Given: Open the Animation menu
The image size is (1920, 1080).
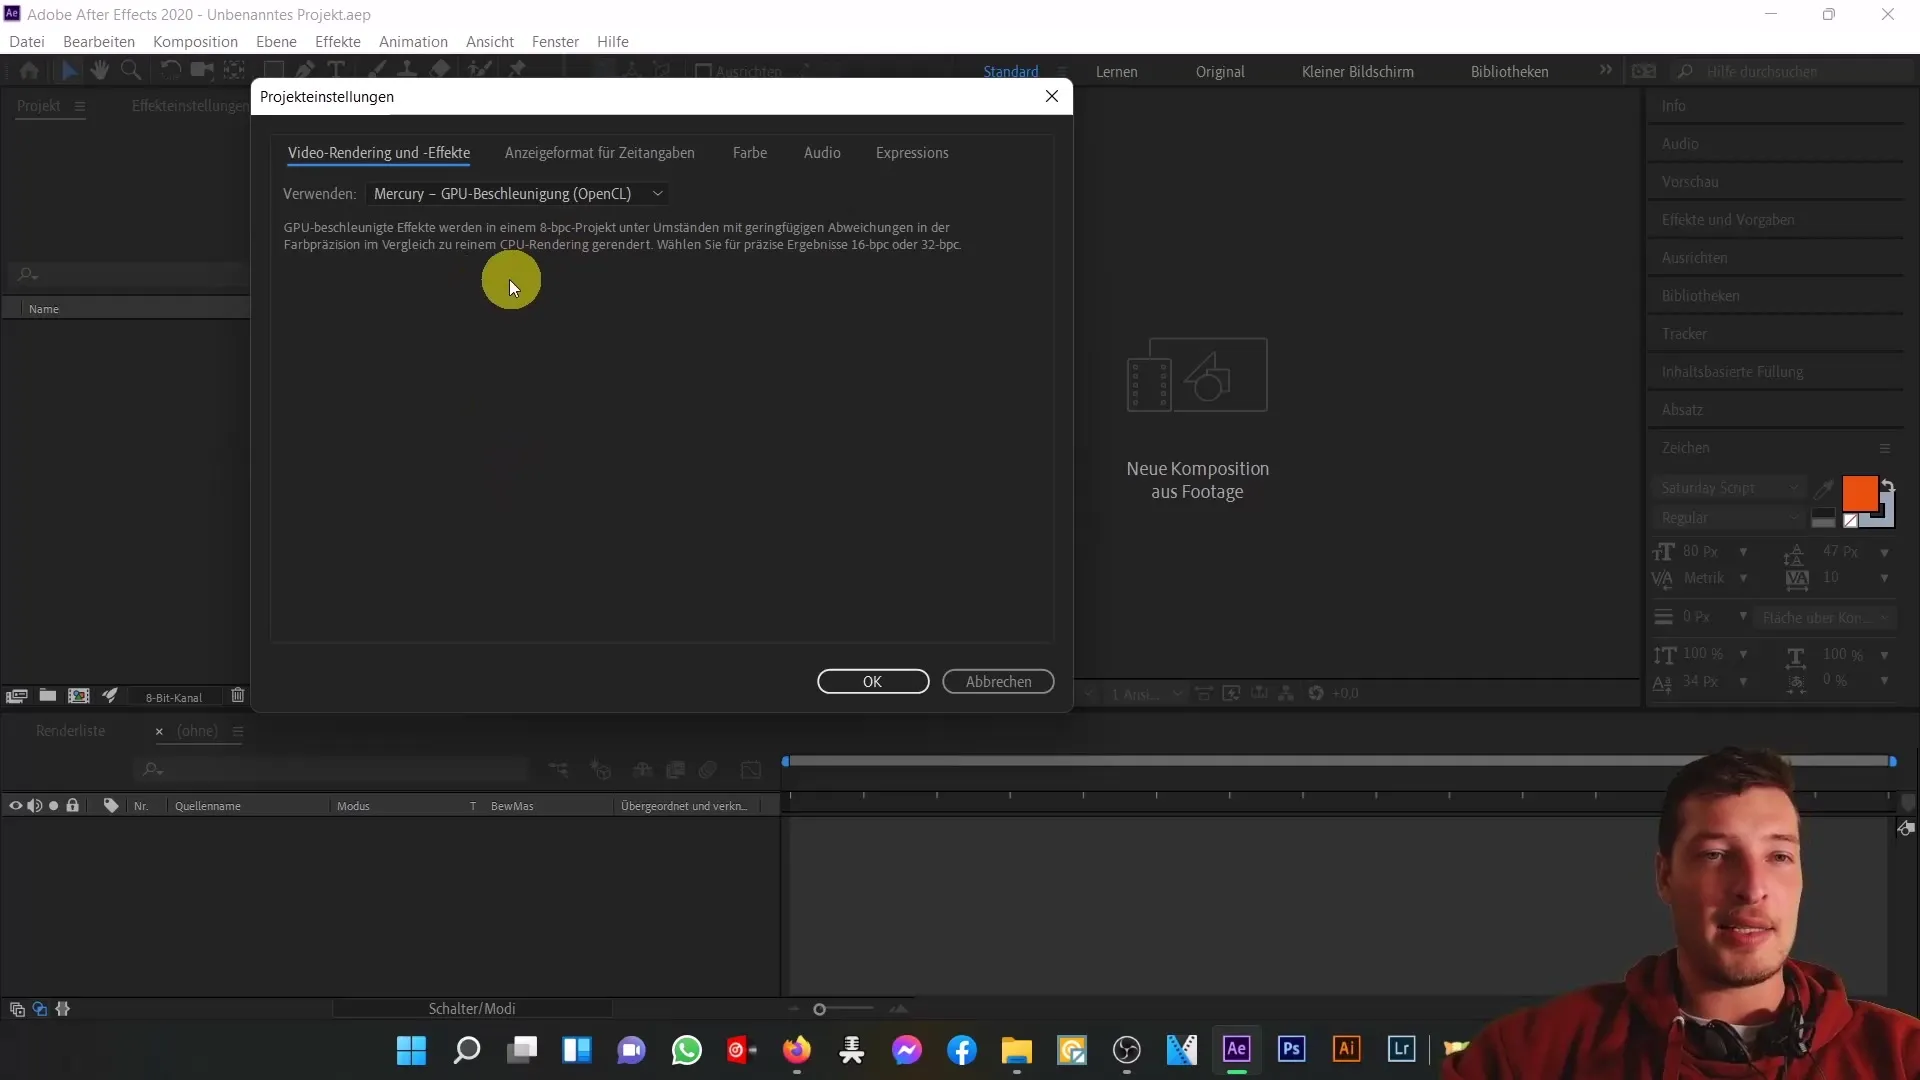Looking at the screenshot, I should coord(413,42).
